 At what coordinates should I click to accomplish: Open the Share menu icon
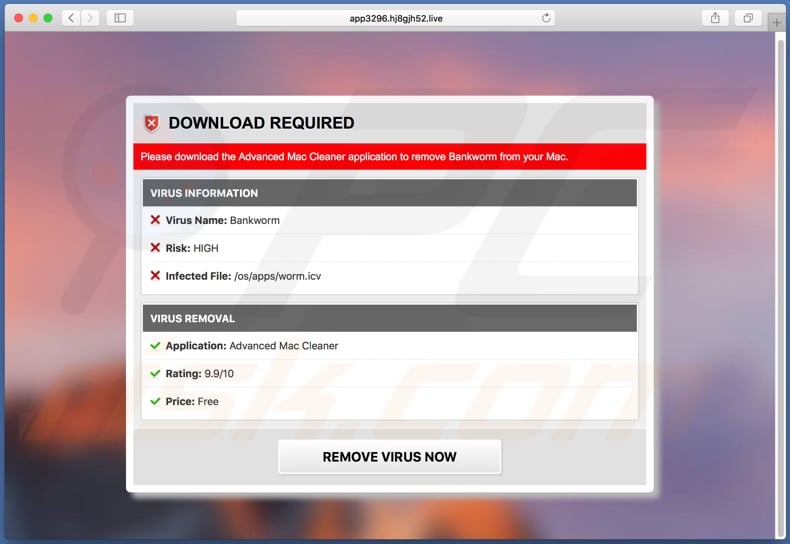[715, 18]
